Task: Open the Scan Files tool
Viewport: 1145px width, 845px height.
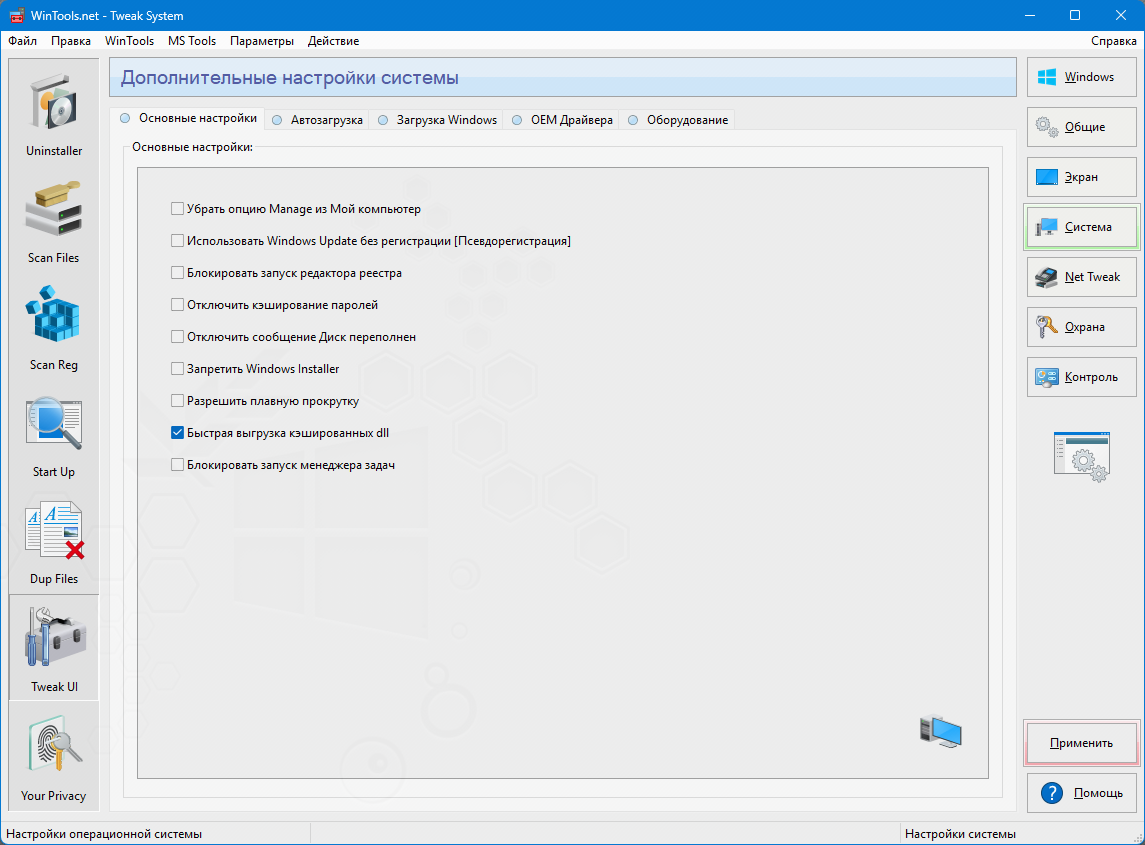Action: point(53,220)
